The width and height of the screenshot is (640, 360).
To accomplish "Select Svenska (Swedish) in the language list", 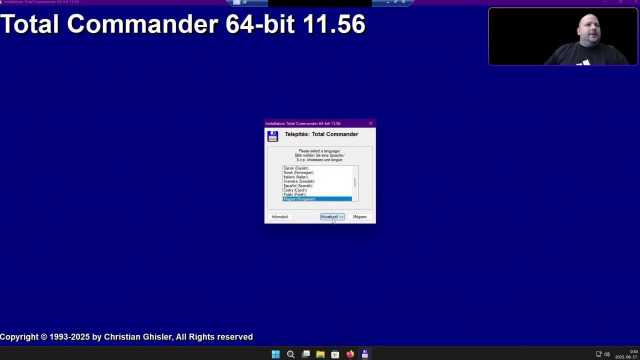I will [317, 181].
